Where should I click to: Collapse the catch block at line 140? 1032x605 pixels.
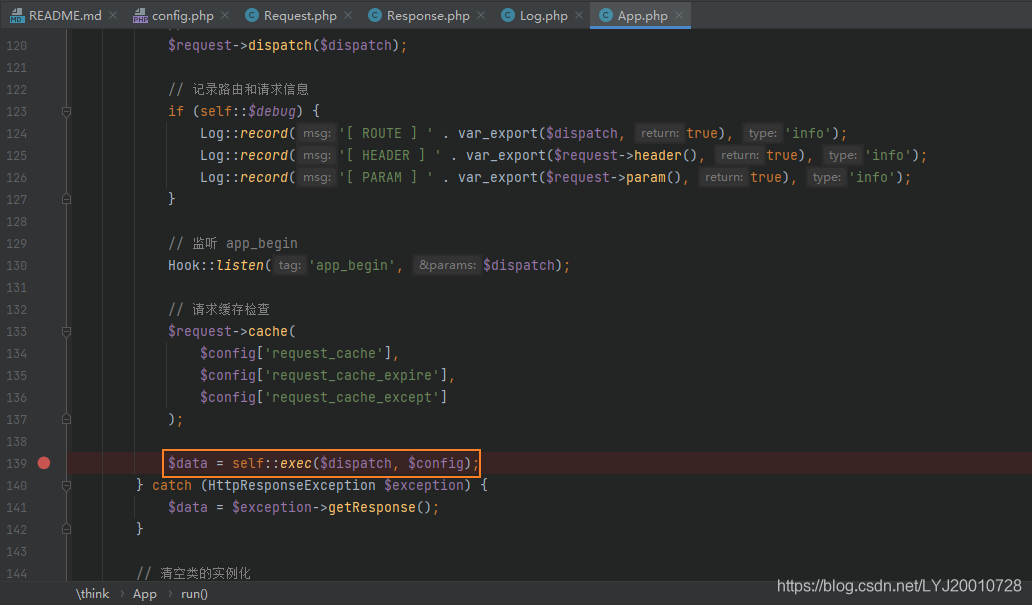pyautogui.click(x=66, y=486)
